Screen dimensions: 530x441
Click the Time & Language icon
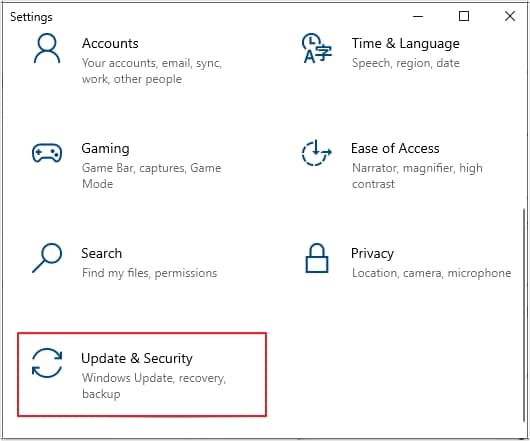(317, 48)
